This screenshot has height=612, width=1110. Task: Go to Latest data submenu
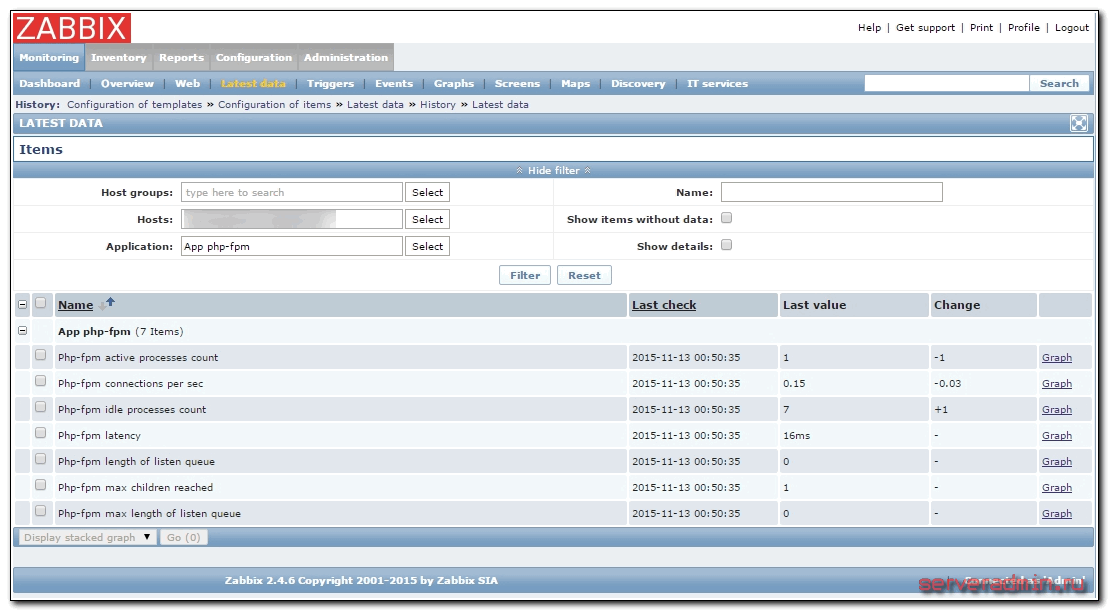click(x=253, y=83)
